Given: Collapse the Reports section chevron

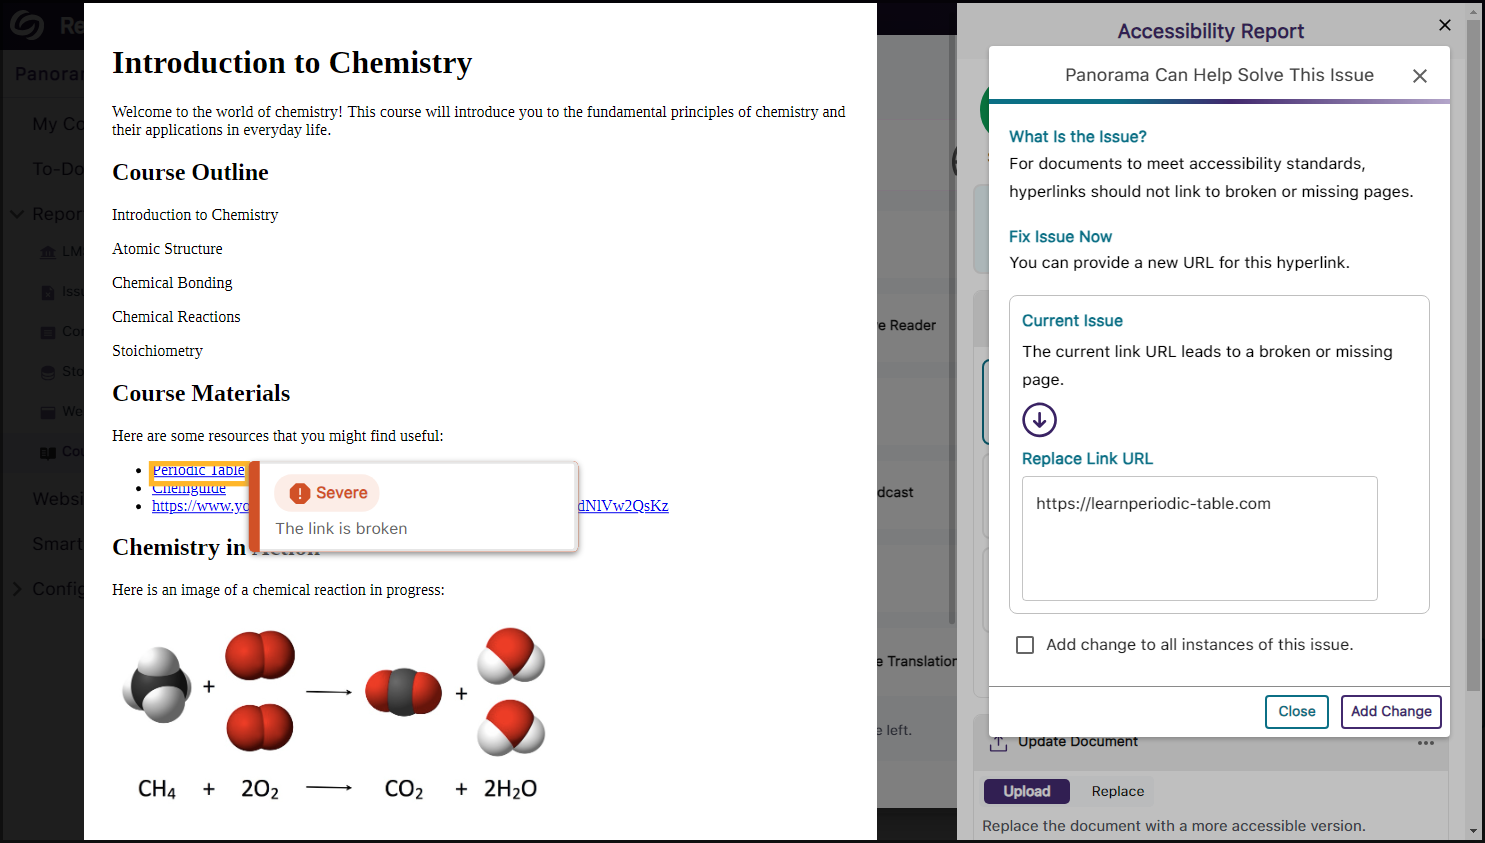Looking at the screenshot, I should (17, 214).
